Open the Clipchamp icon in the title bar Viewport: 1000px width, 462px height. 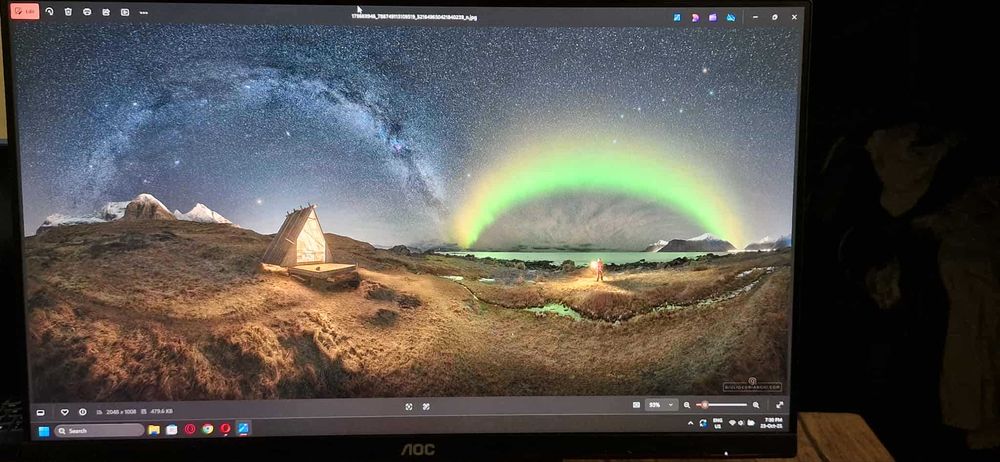tap(695, 17)
